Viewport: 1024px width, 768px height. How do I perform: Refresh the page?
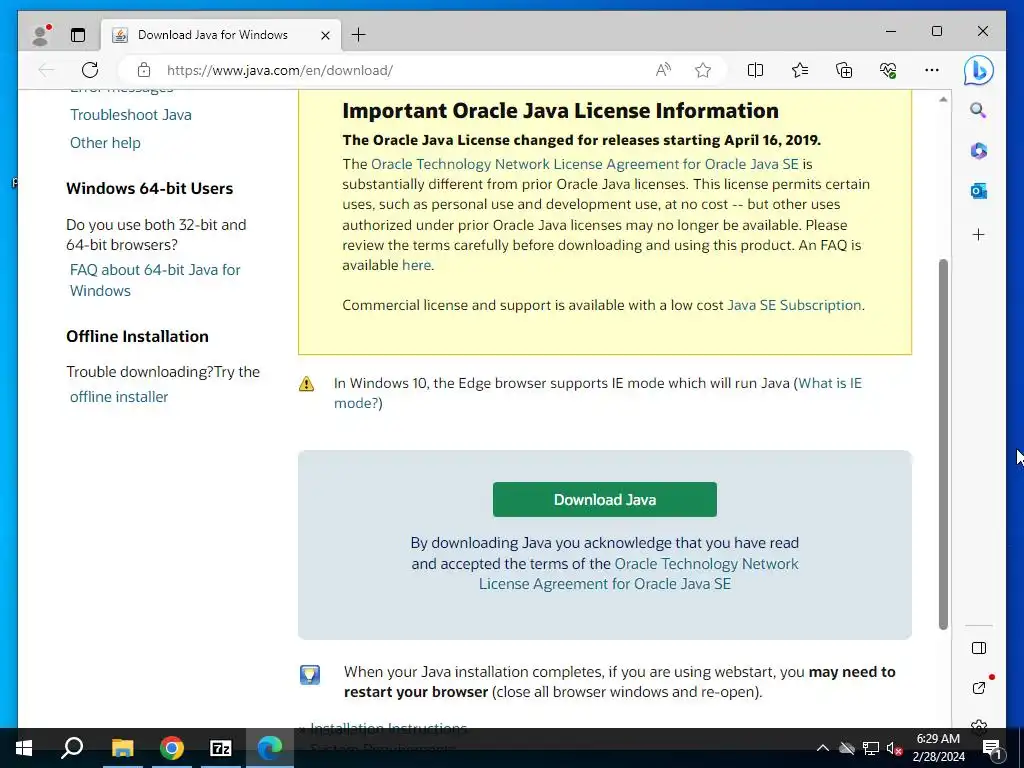[90, 70]
